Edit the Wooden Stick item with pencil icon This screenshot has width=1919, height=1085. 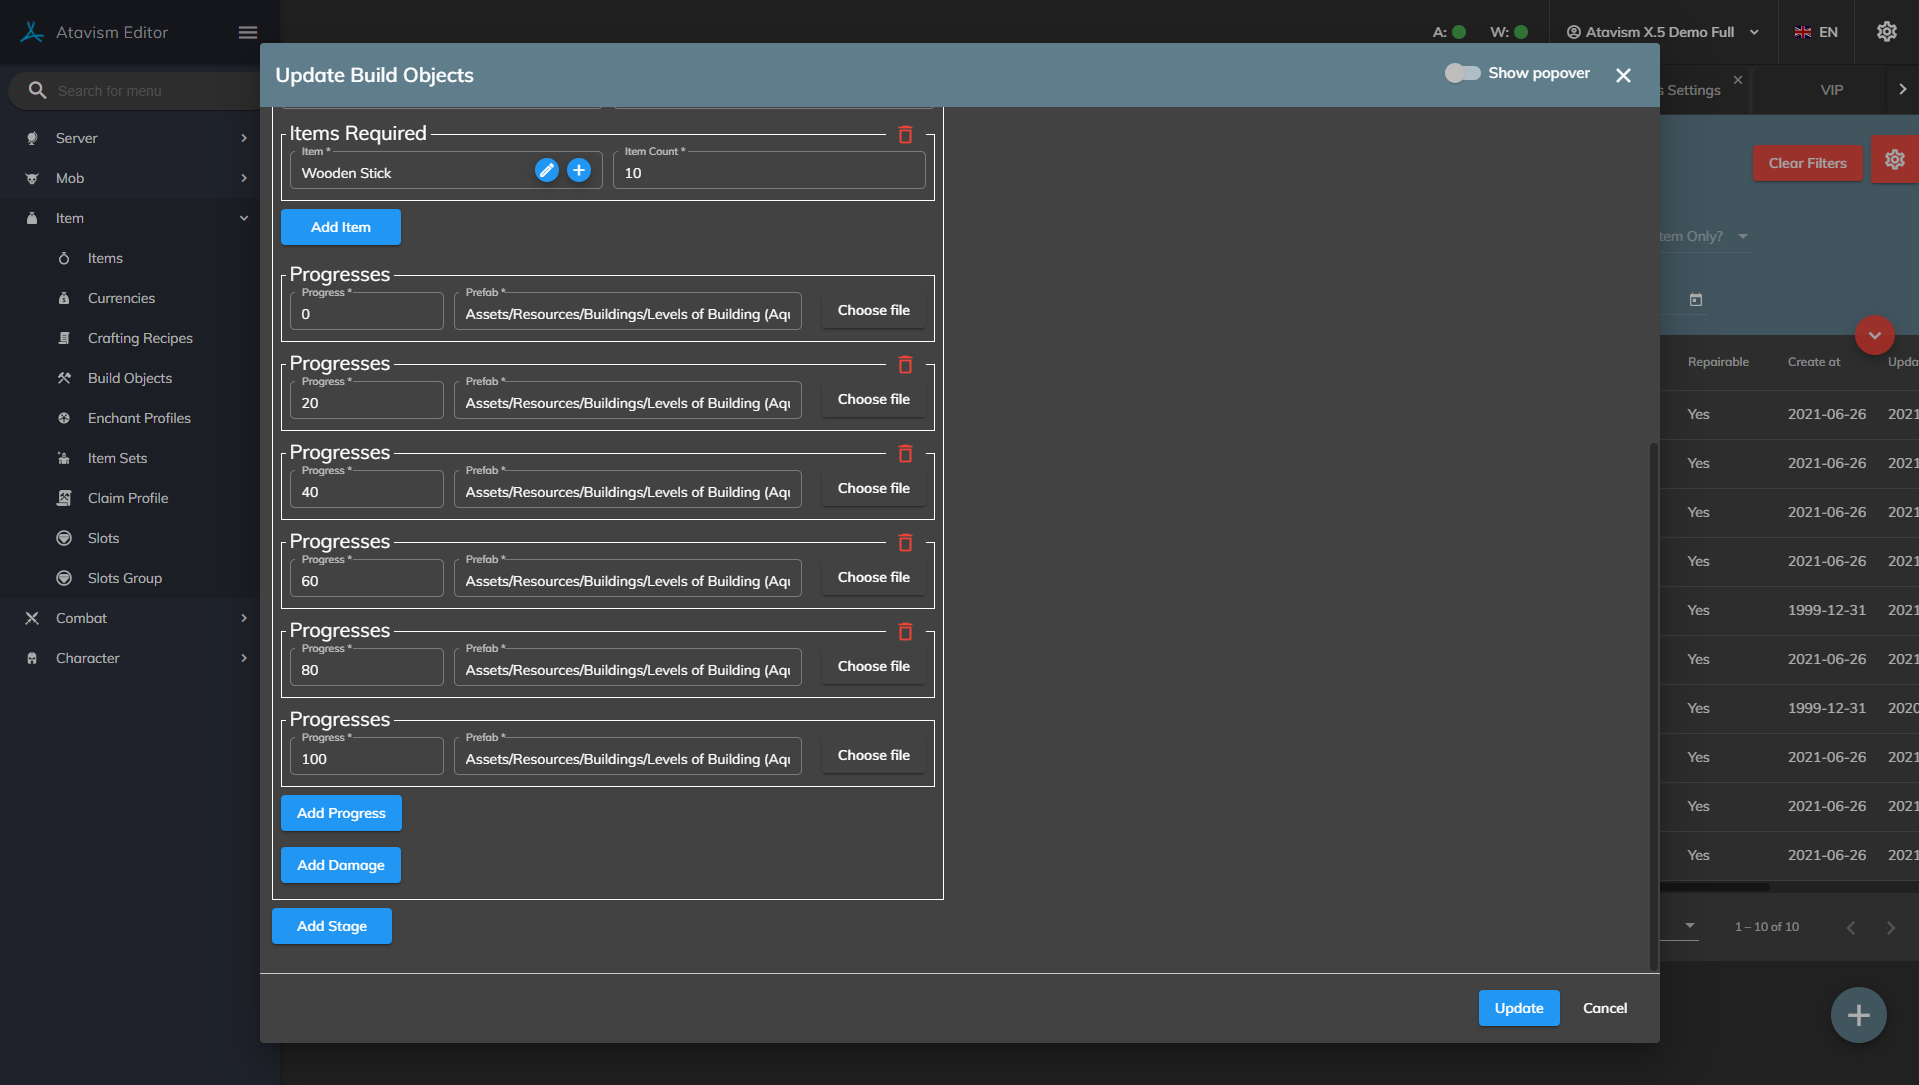(546, 171)
